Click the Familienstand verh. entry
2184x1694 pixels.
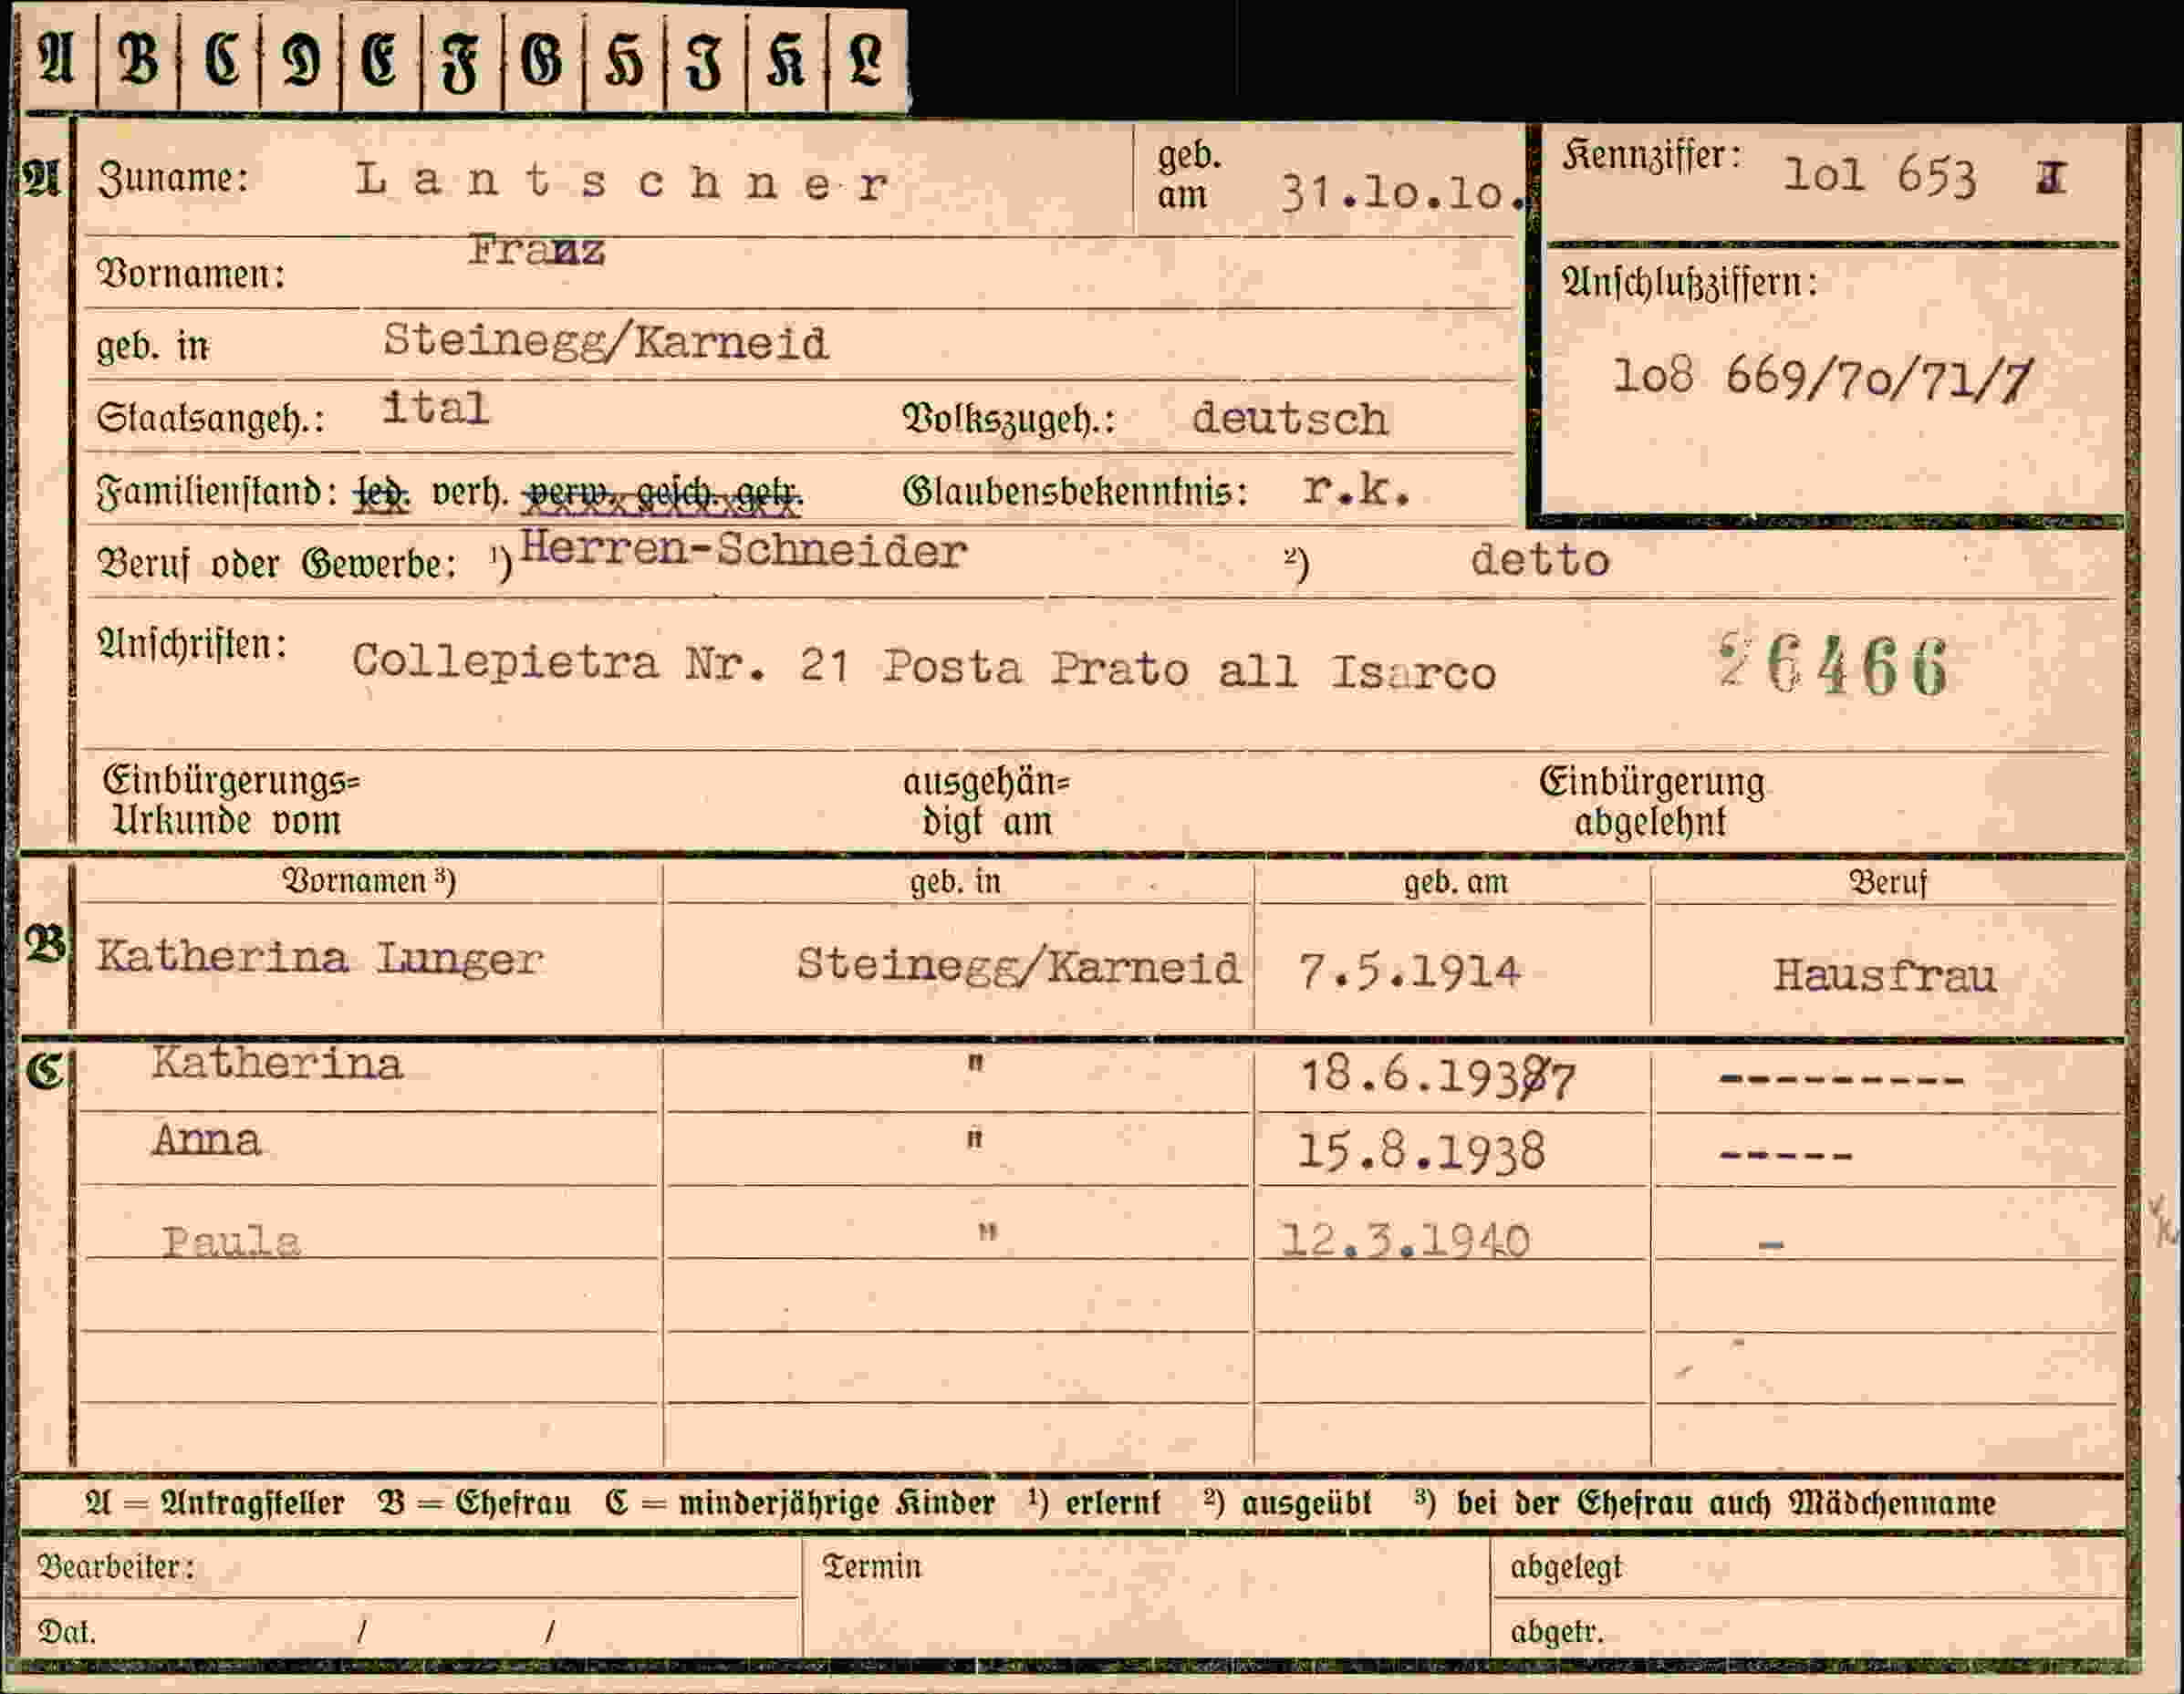click(469, 492)
